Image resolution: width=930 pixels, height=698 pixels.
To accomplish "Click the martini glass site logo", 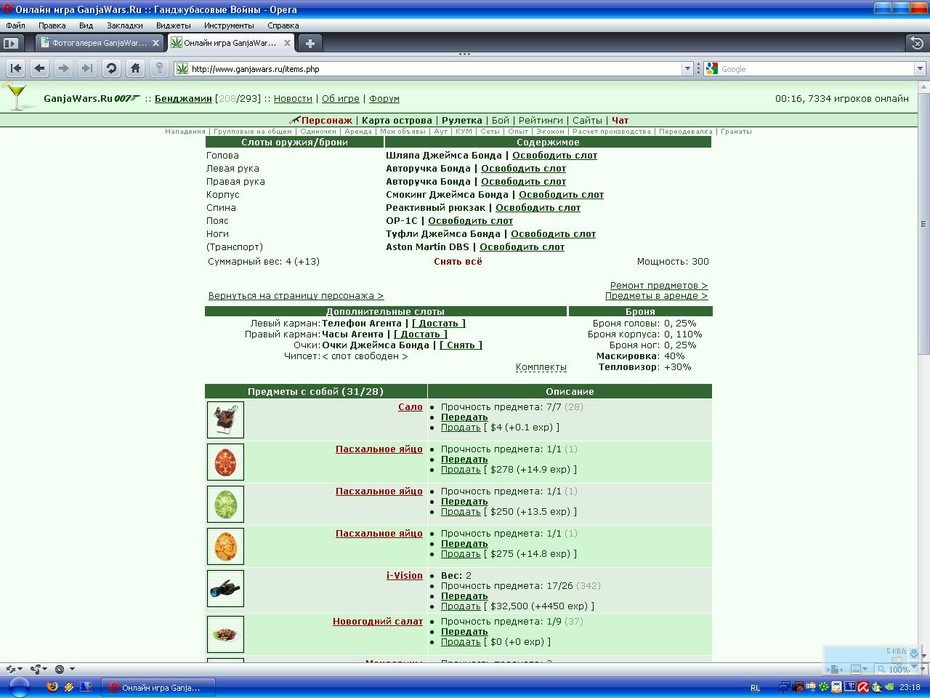I will pos(15,97).
